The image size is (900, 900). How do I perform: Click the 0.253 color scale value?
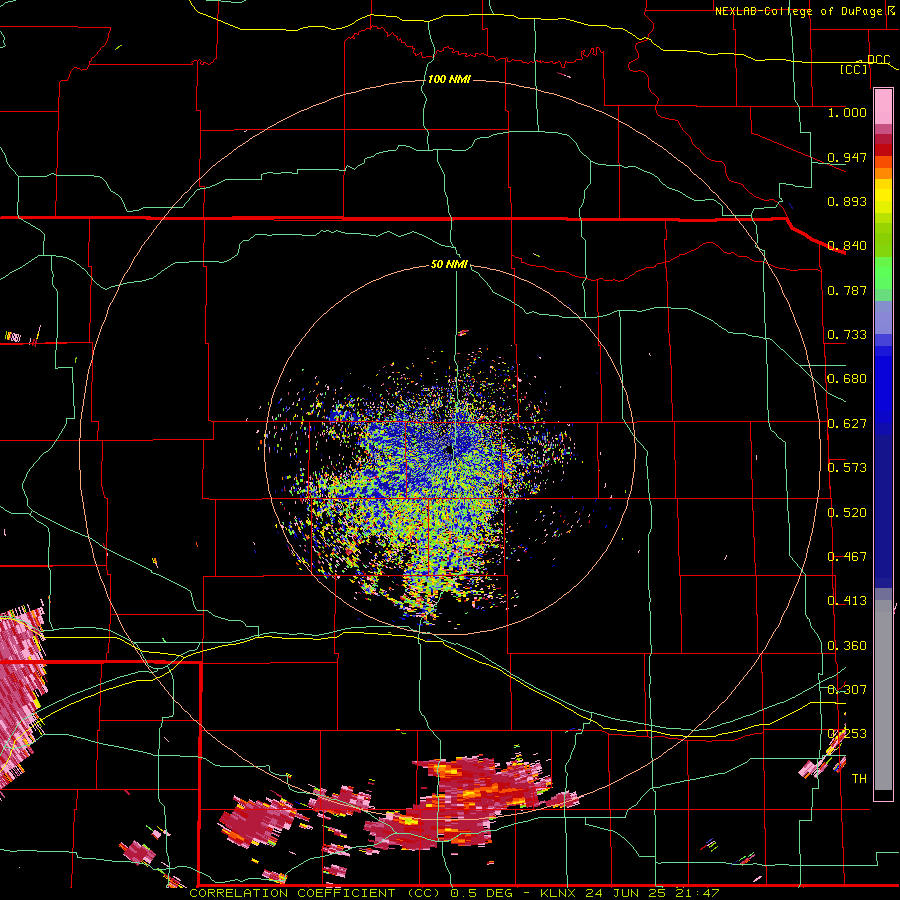847,734
